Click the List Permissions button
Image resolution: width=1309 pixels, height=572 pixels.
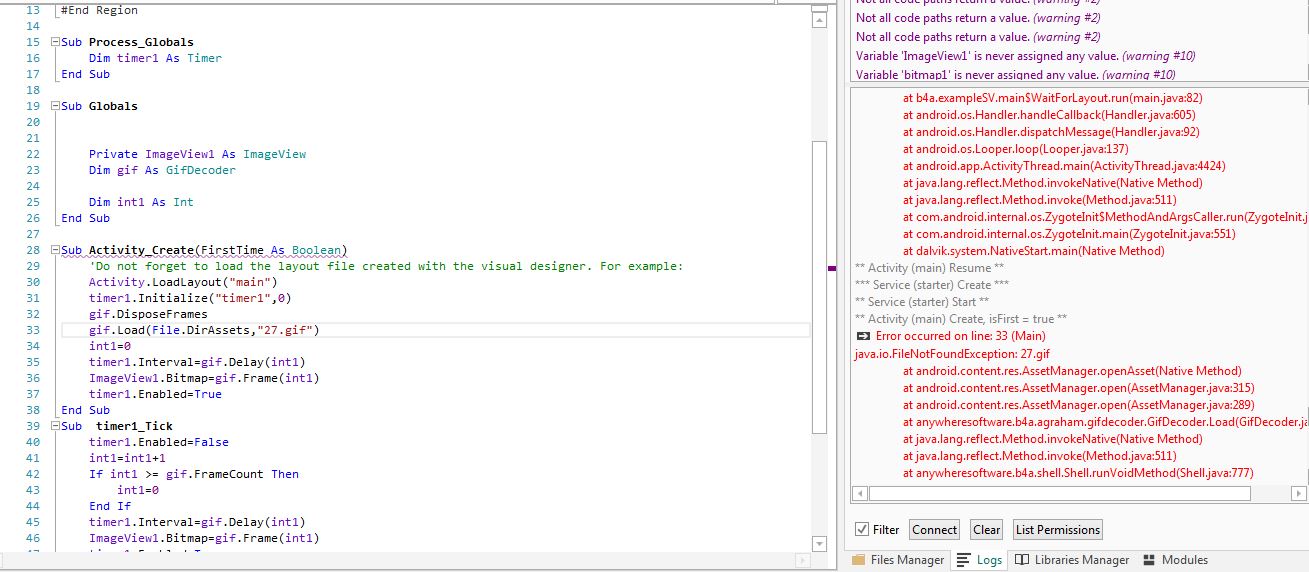(1057, 530)
